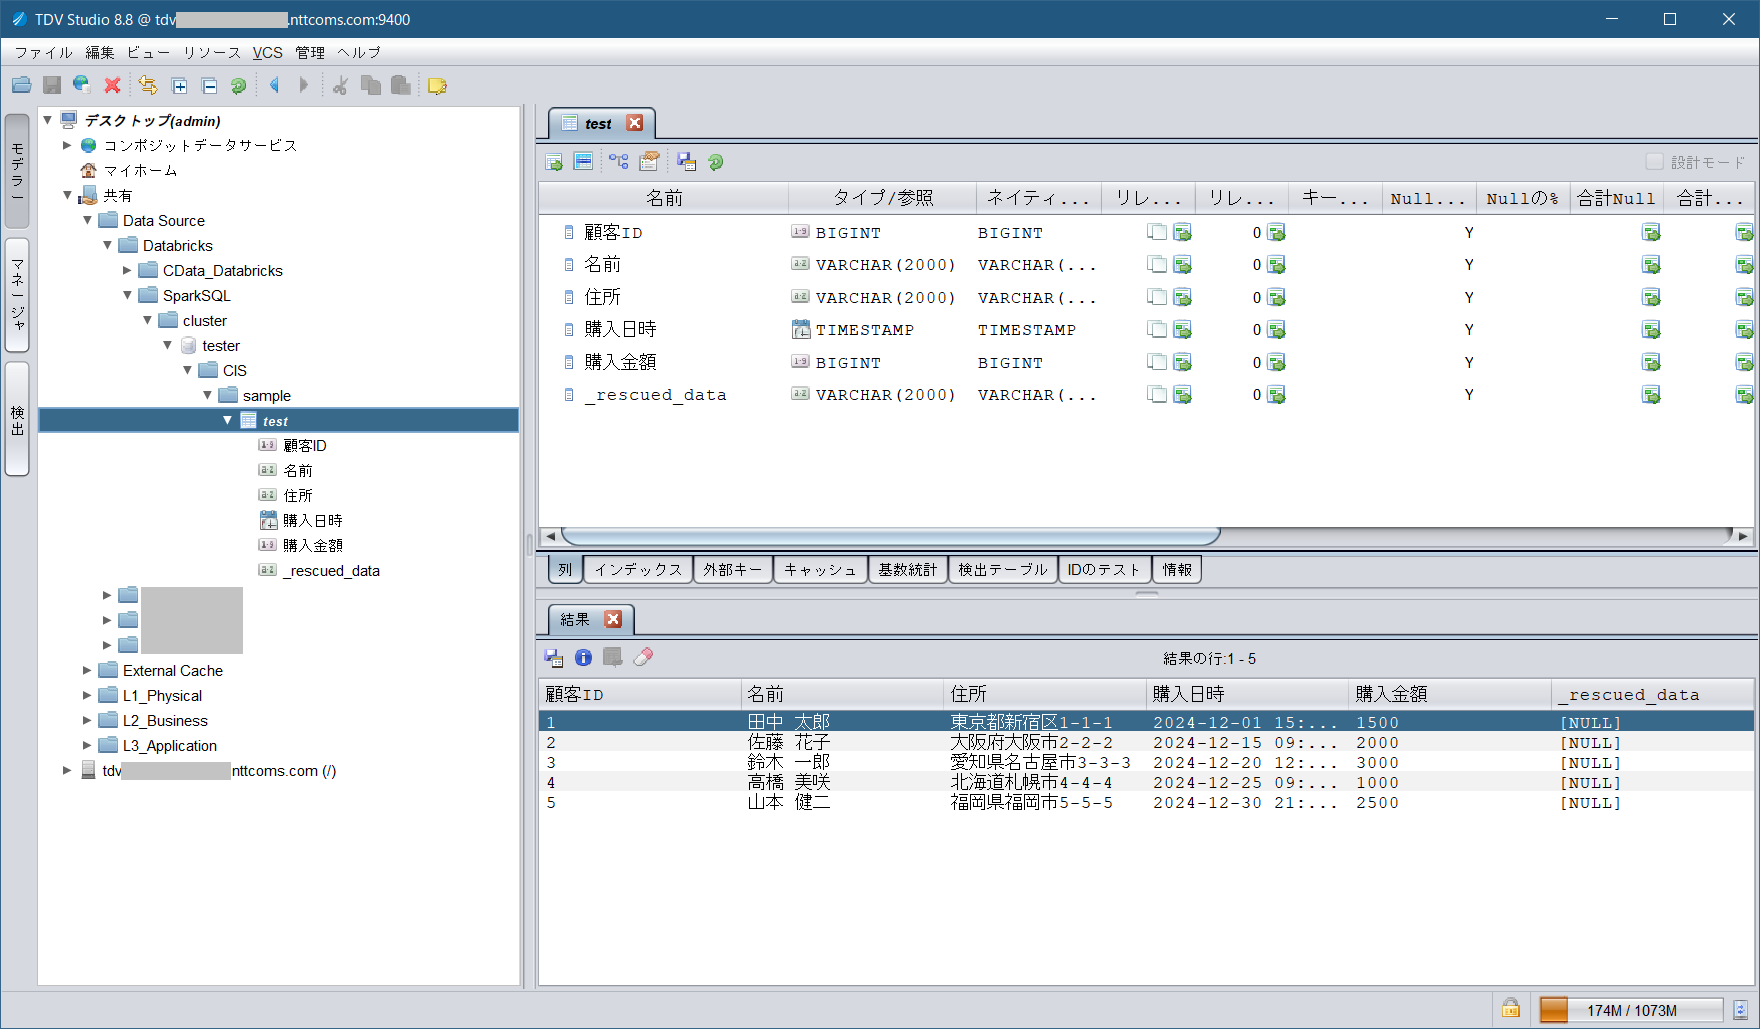Viewport: 1760px width, 1029px height.
Task: Collapse the SparkSQL folder
Action: pyautogui.click(x=127, y=295)
